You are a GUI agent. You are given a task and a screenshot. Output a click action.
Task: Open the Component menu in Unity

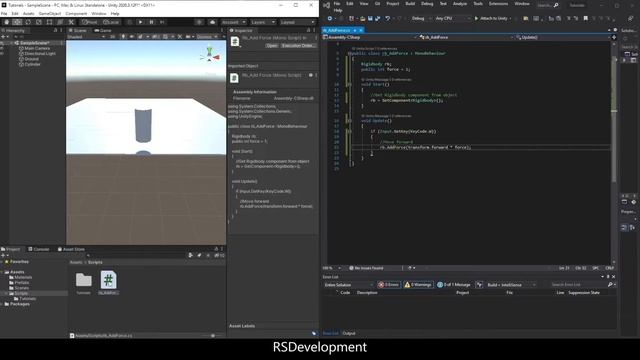[76, 13]
